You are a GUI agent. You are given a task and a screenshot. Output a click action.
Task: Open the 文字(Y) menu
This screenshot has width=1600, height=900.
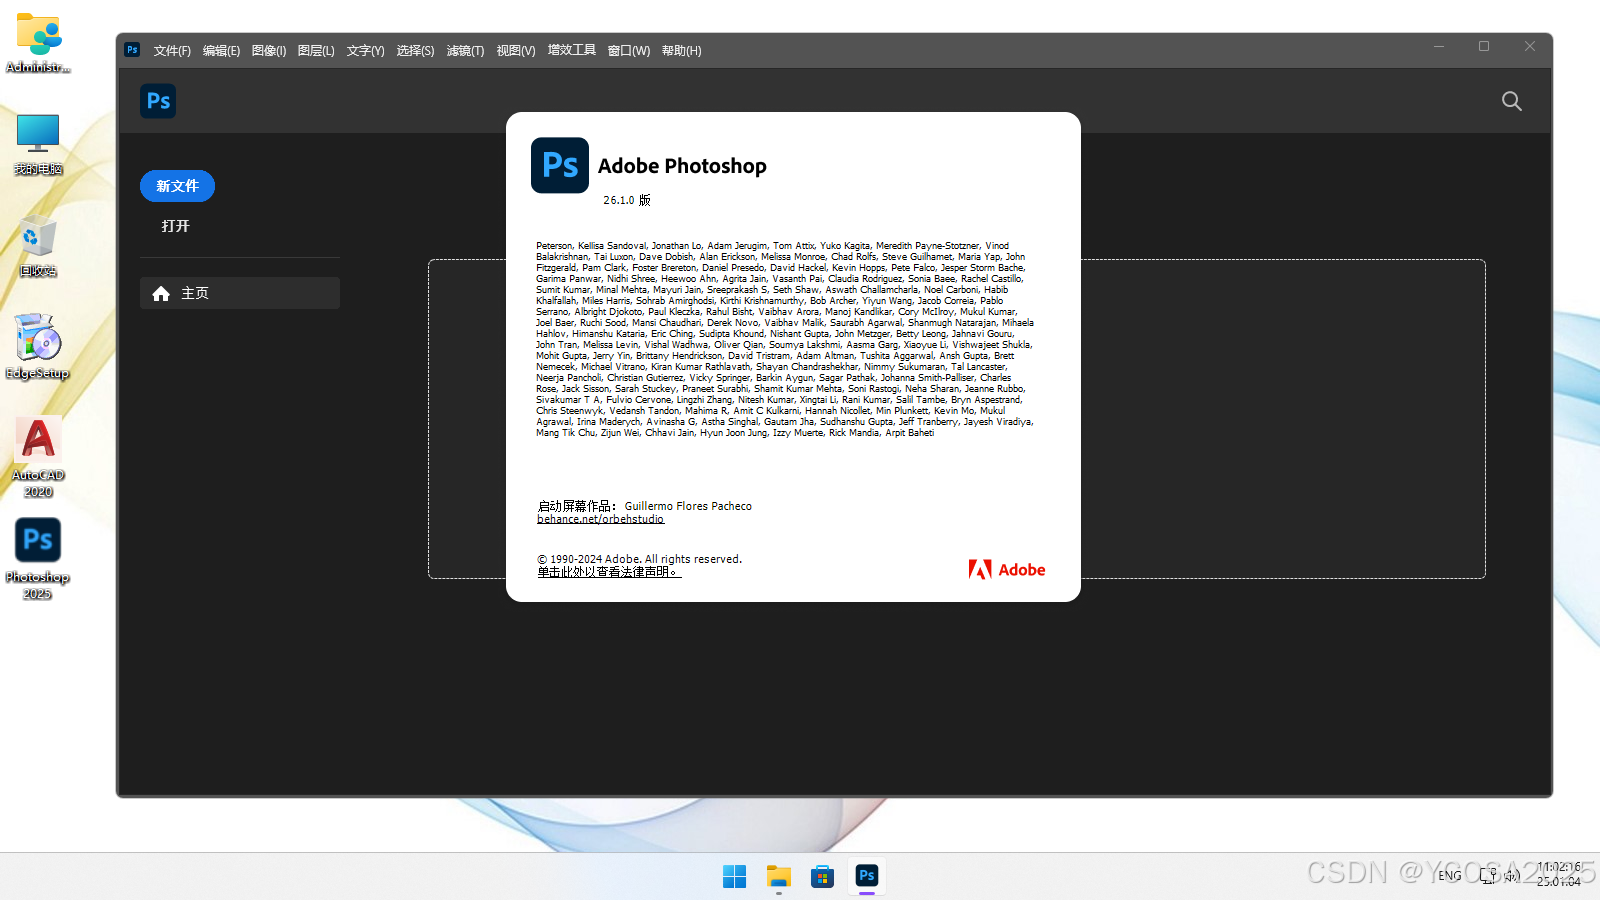tap(365, 51)
